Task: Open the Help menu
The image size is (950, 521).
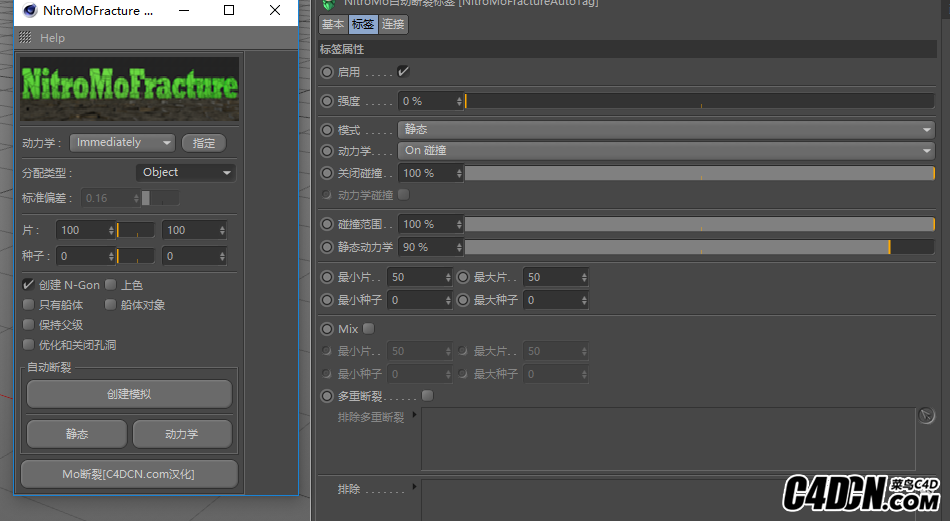Action: click(52, 38)
